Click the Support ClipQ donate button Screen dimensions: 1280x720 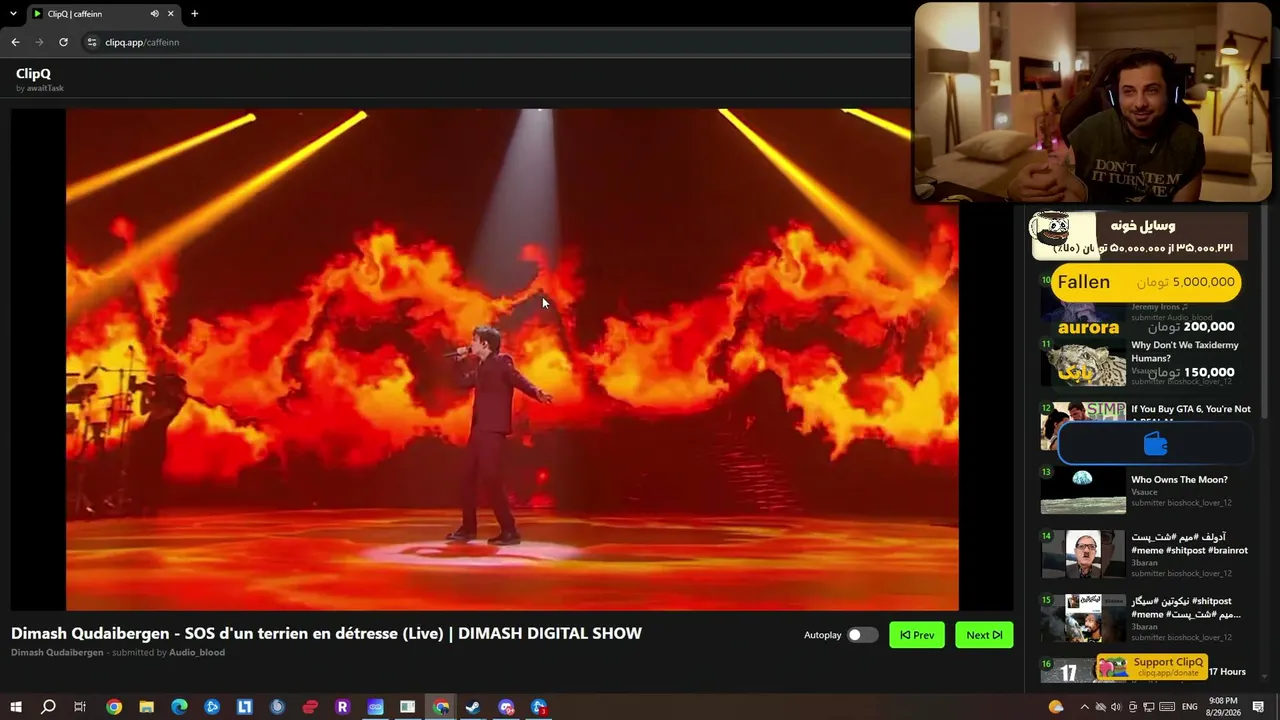(x=1152, y=667)
